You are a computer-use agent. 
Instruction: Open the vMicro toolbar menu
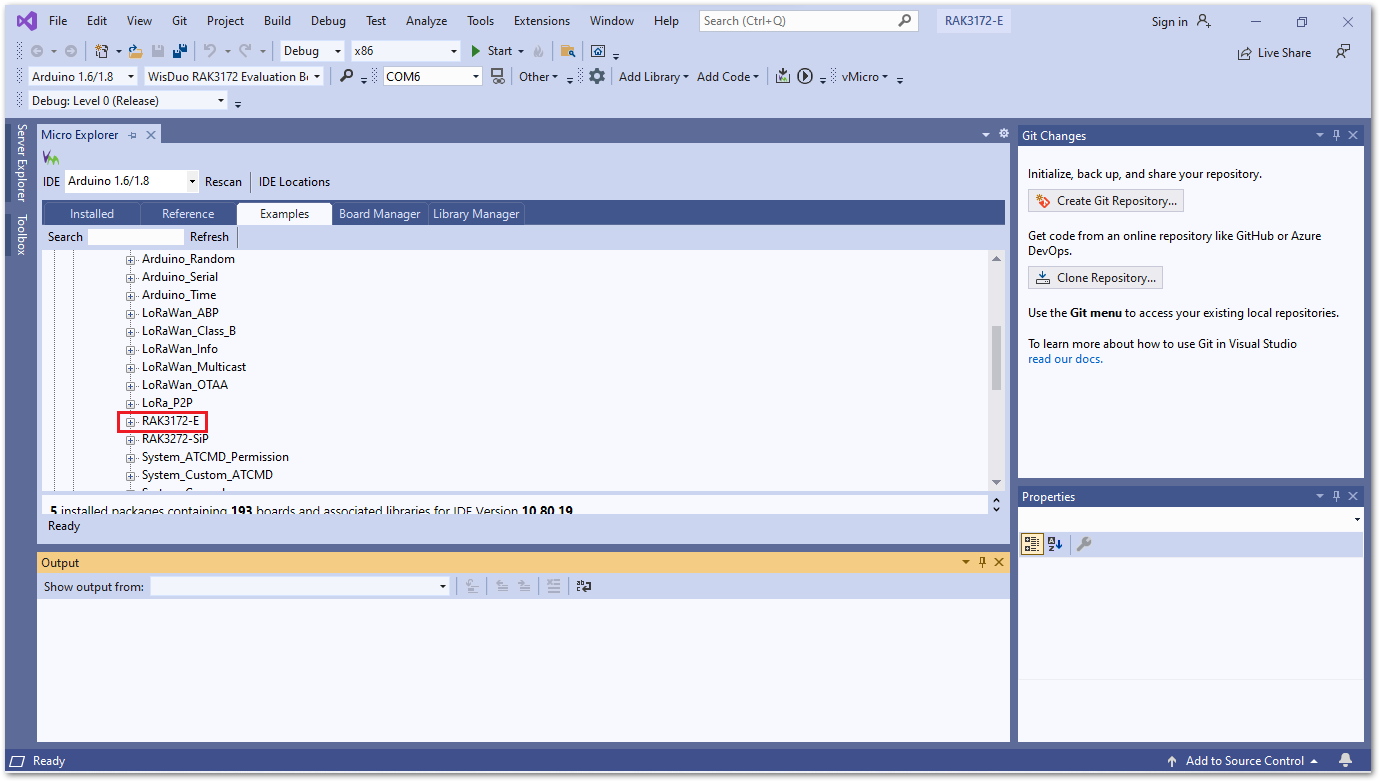pyautogui.click(x=866, y=76)
